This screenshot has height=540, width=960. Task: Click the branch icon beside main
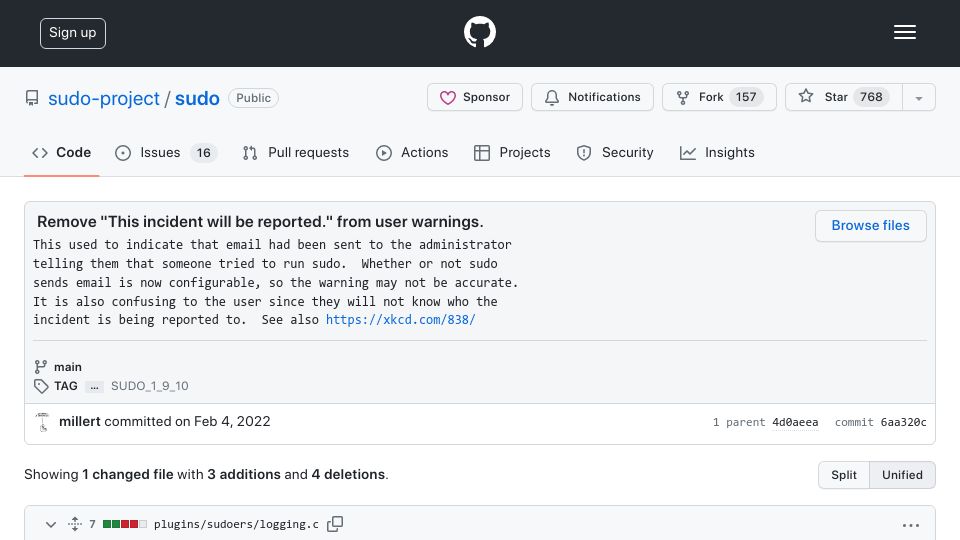click(40, 367)
